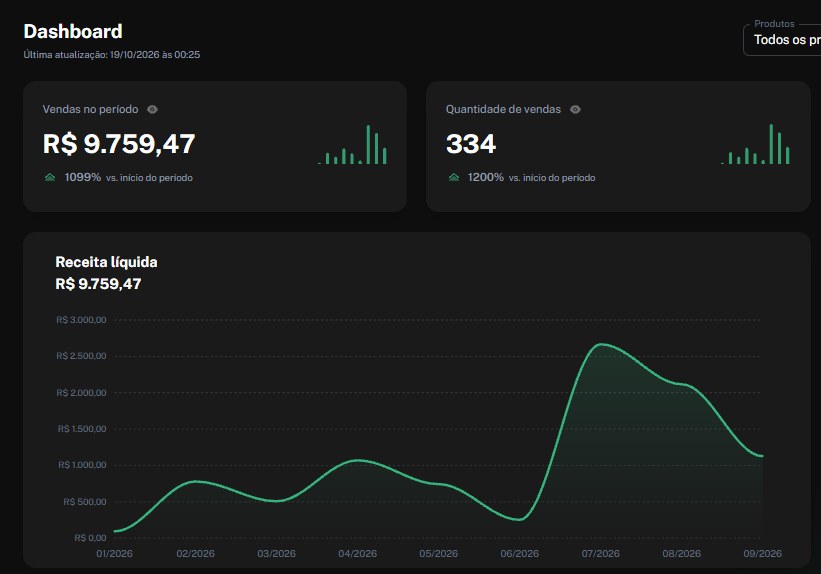Click the 02/2026 x-axis label
Screen dimensions: 821x574
195,554
